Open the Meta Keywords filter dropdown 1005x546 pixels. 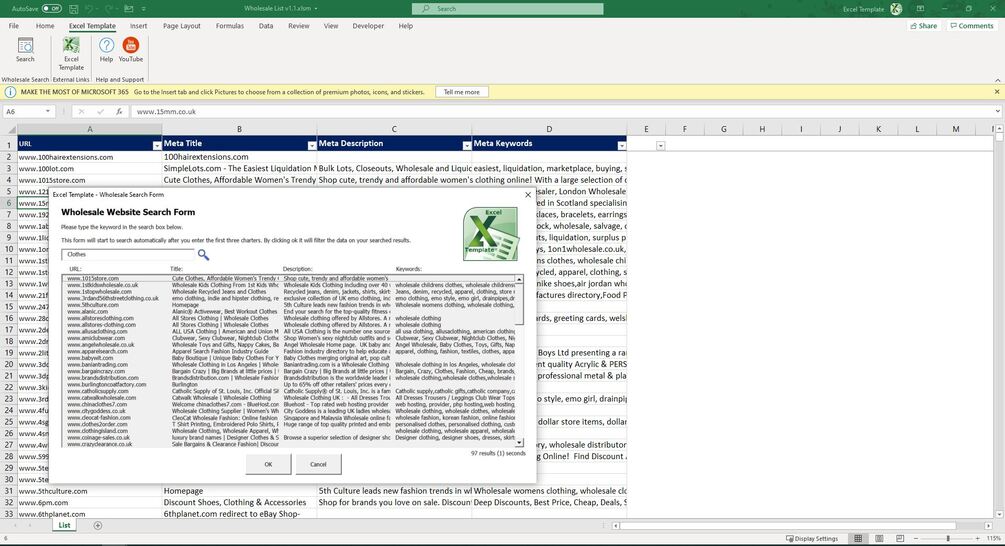click(x=621, y=145)
